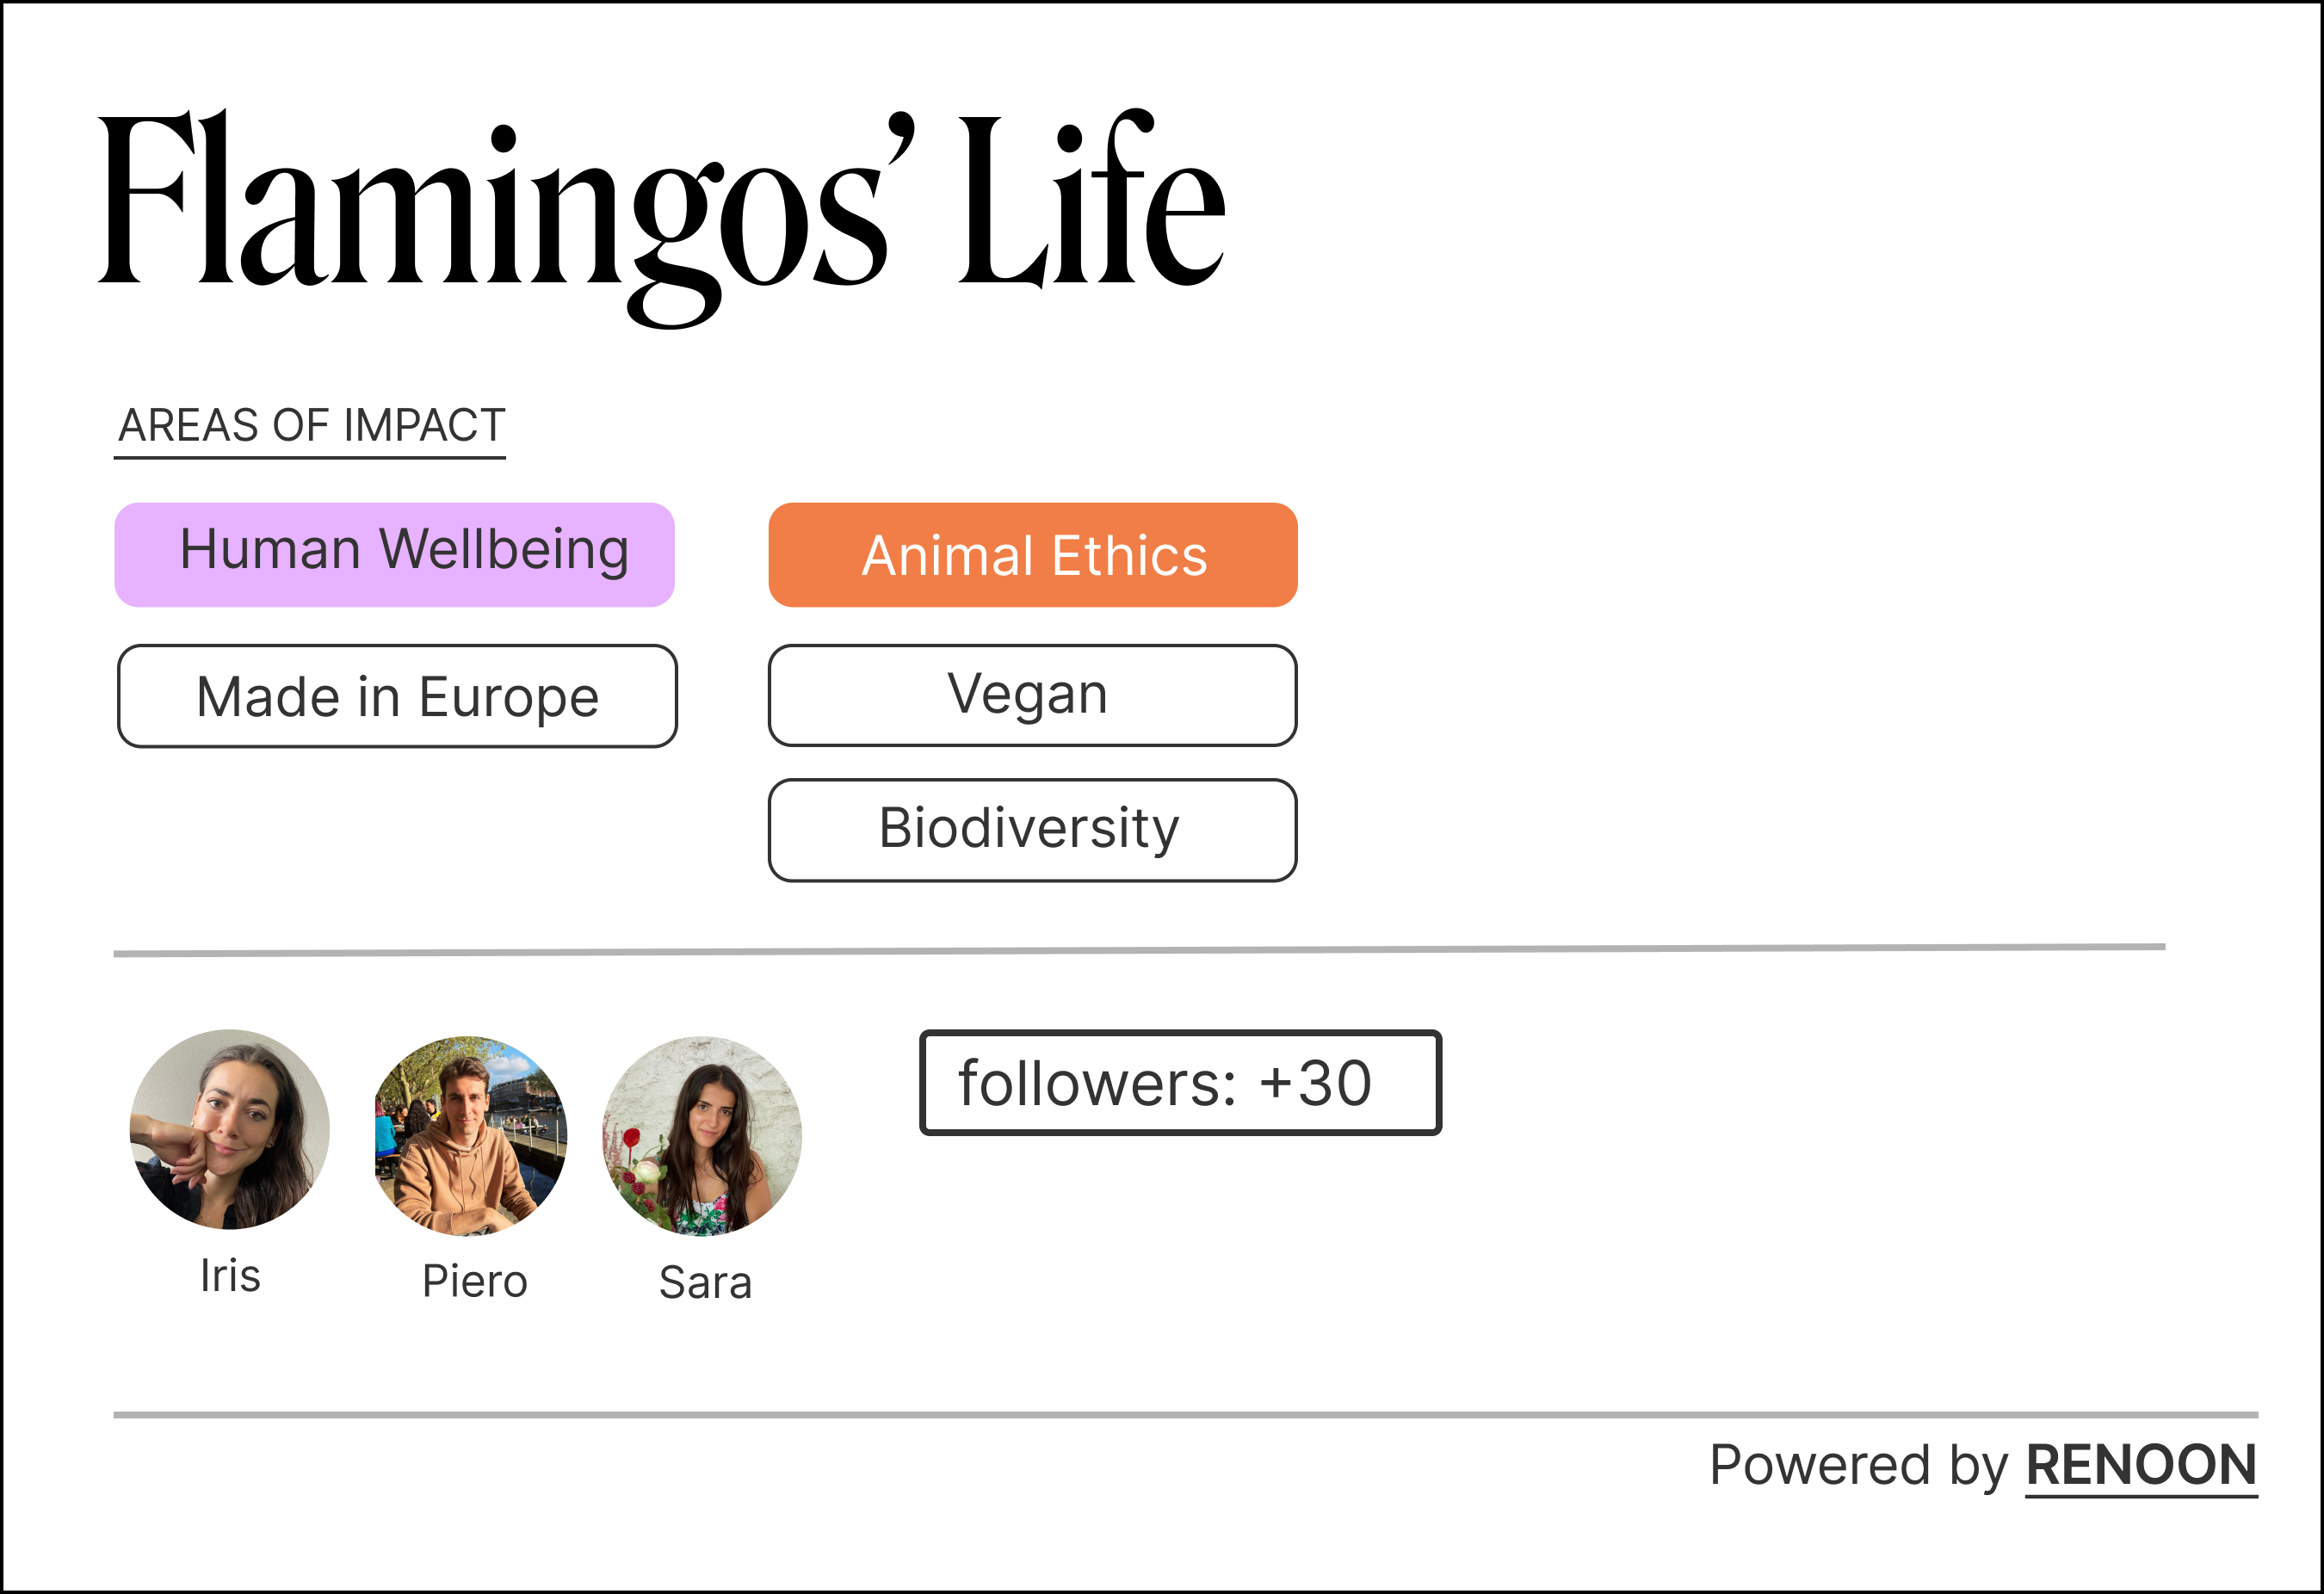Open the followers: +30 box
Viewport: 2324px width, 1594px height.
pyautogui.click(x=1180, y=1083)
